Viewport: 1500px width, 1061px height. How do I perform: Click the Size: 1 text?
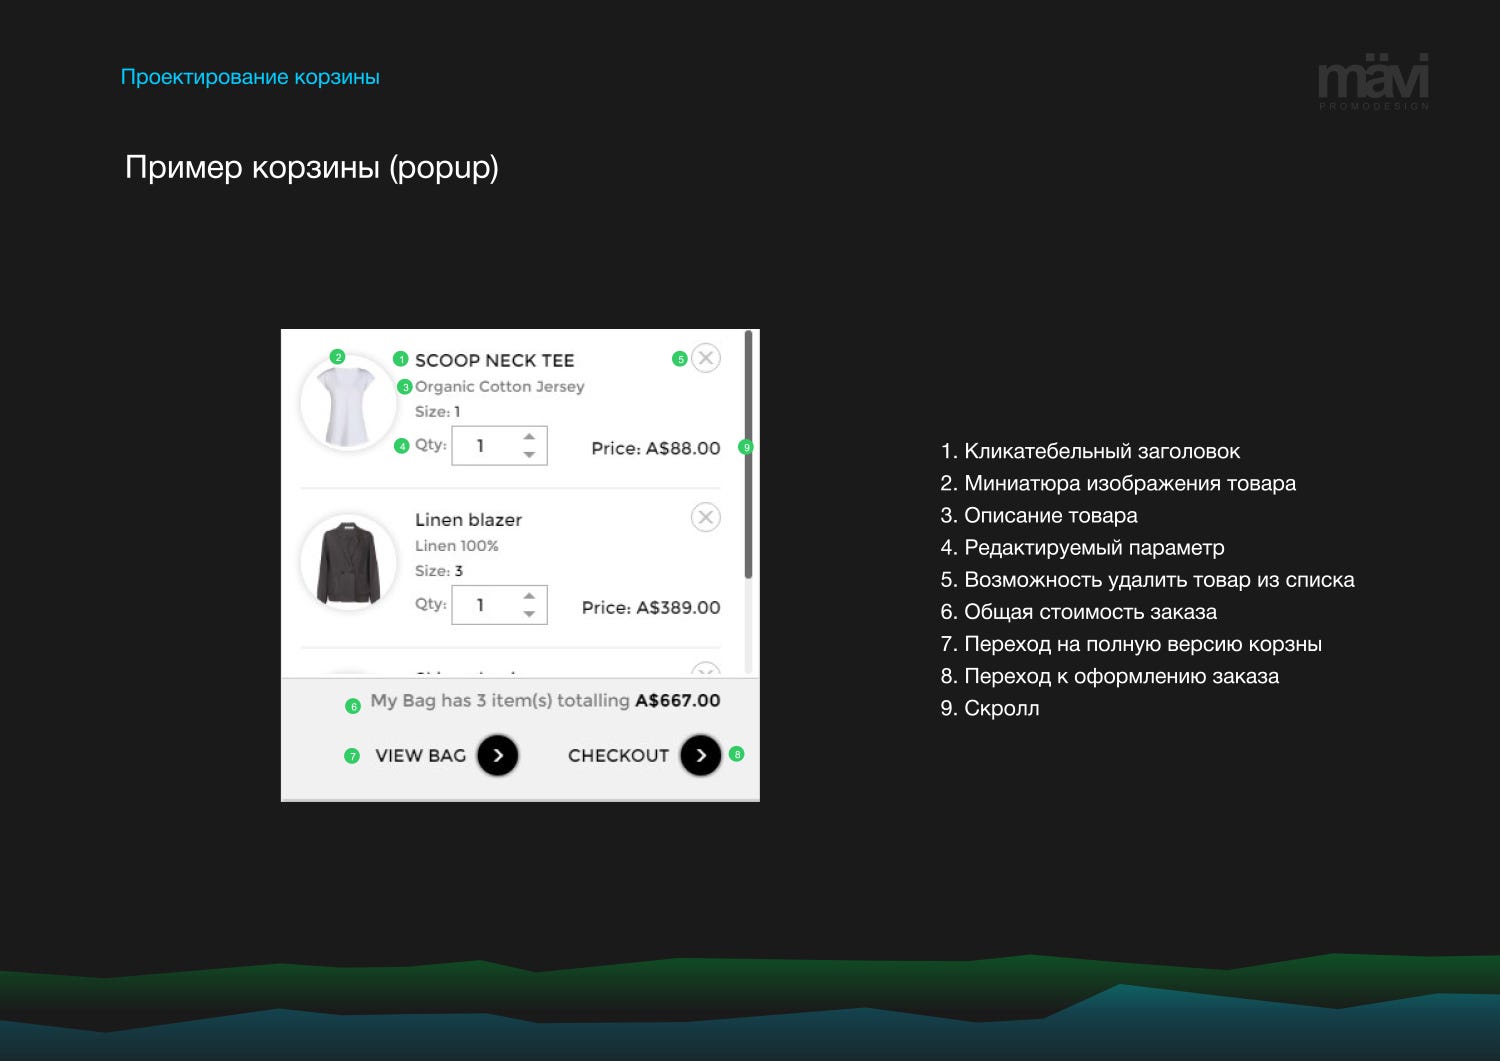click(437, 412)
